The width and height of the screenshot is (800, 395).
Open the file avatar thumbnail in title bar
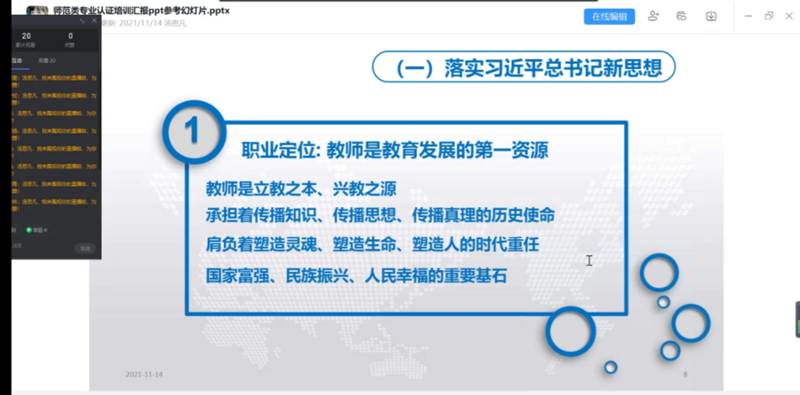37,10
